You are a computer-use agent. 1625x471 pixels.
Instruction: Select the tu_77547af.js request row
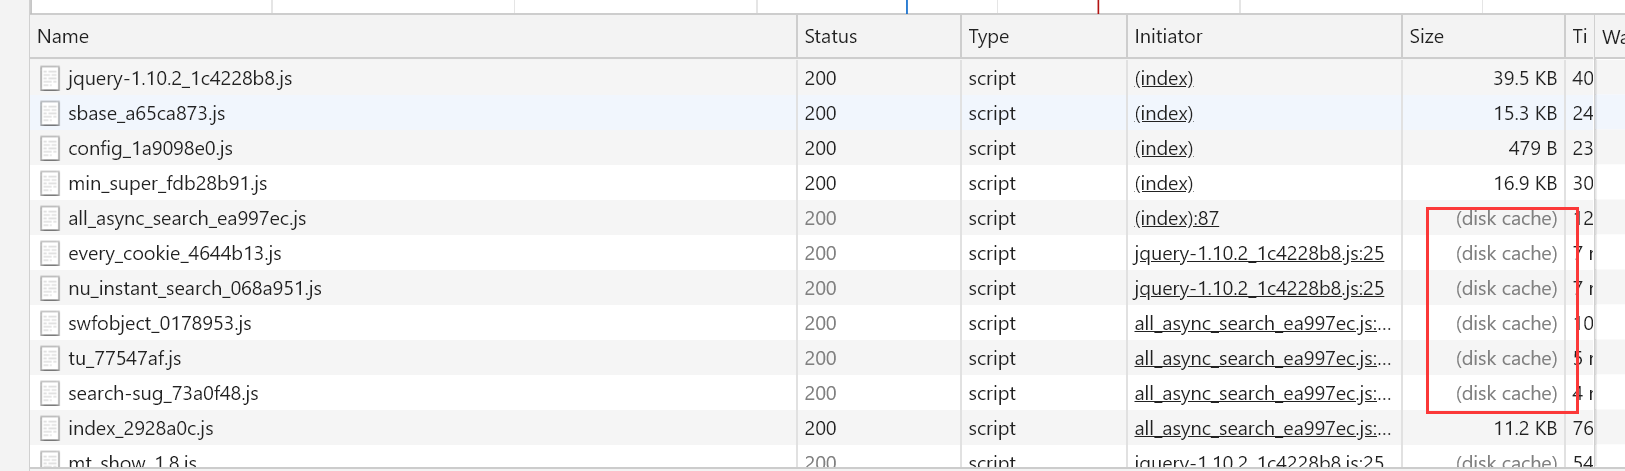(125, 358)
